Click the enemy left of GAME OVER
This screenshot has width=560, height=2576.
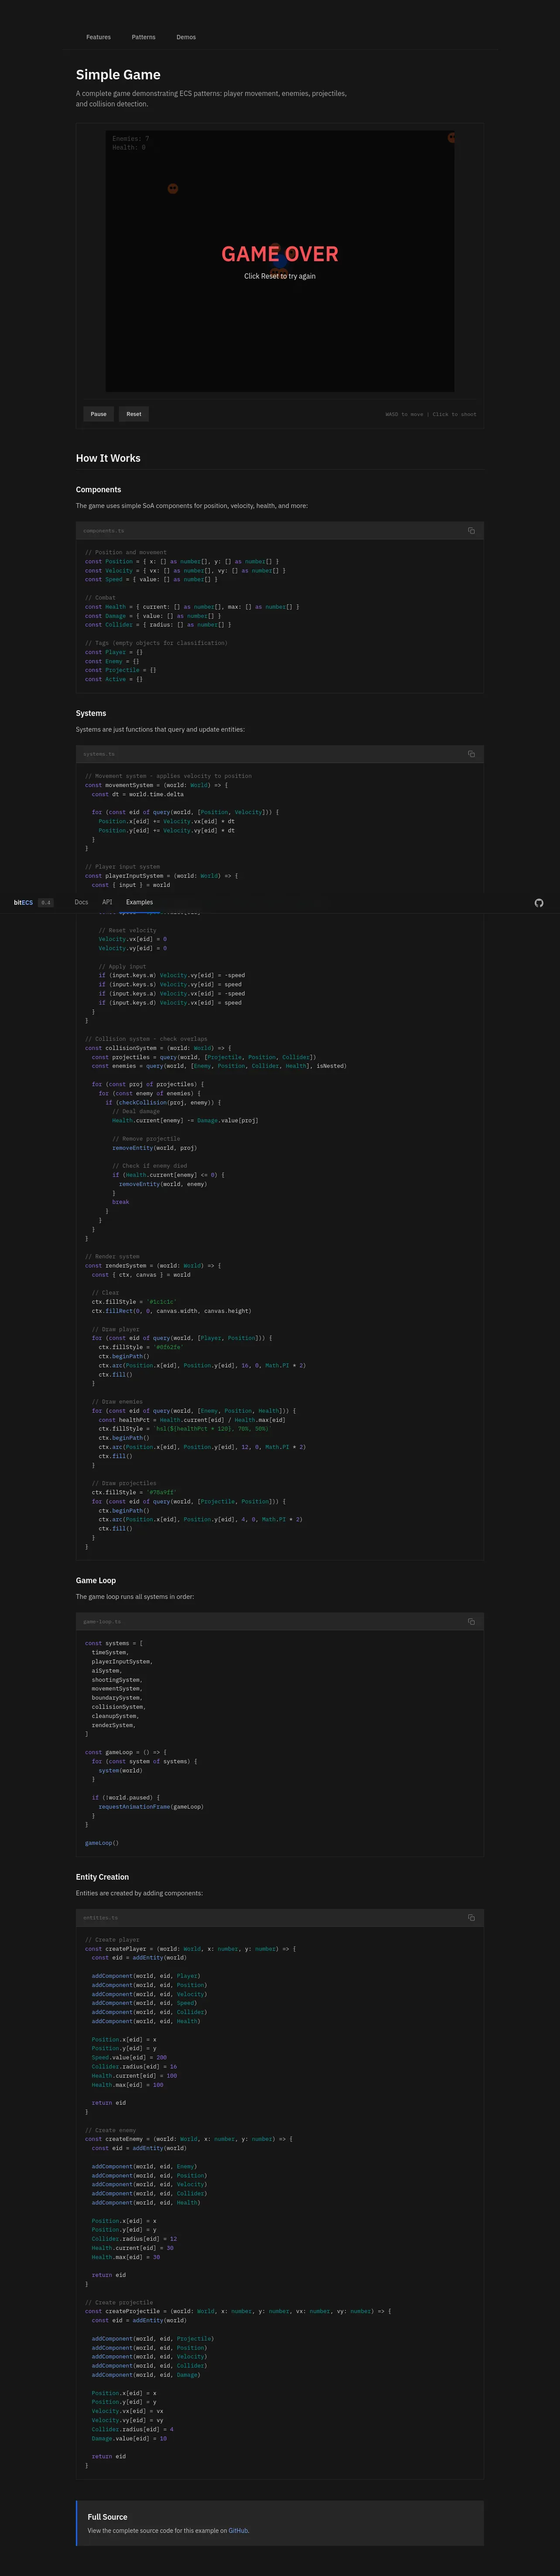(x=173, y=188)
